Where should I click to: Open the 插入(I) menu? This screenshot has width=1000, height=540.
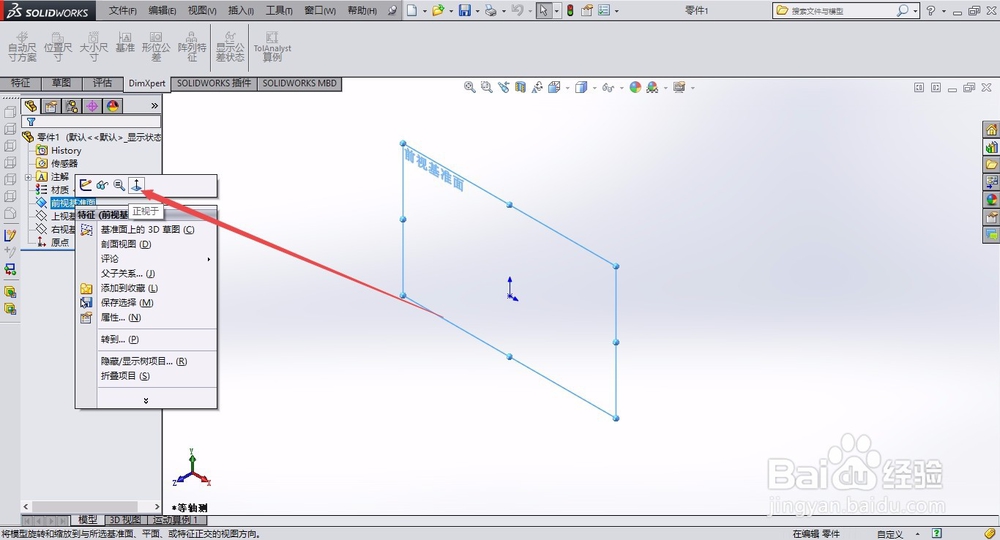click(240, 10)
